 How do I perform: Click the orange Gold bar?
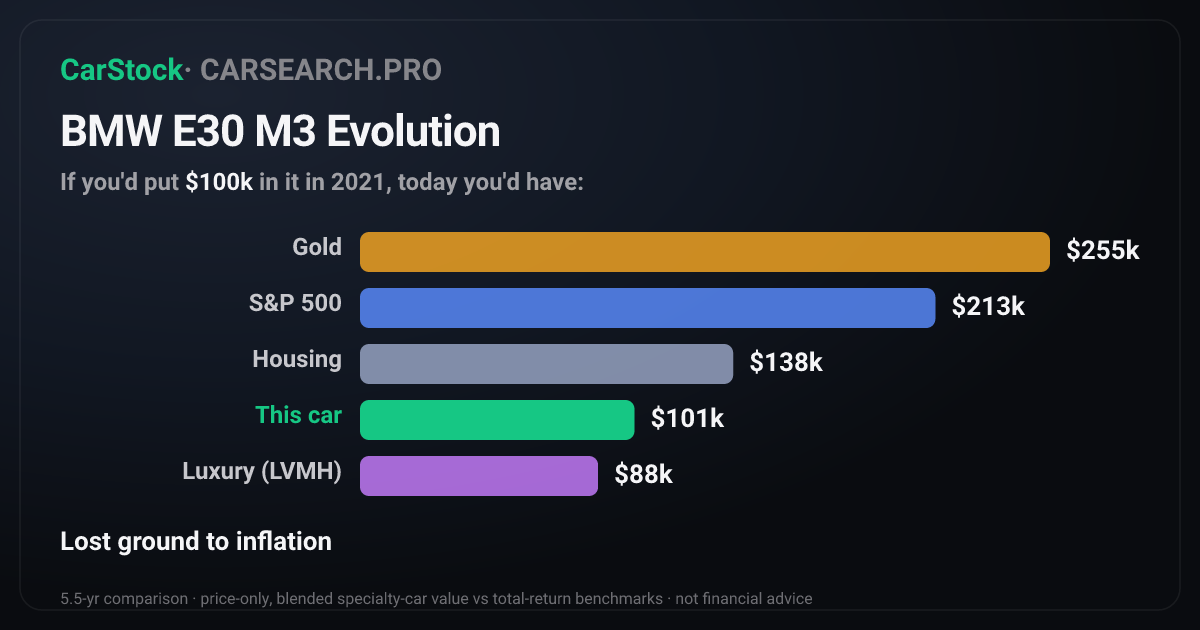(x=705, y=252)
